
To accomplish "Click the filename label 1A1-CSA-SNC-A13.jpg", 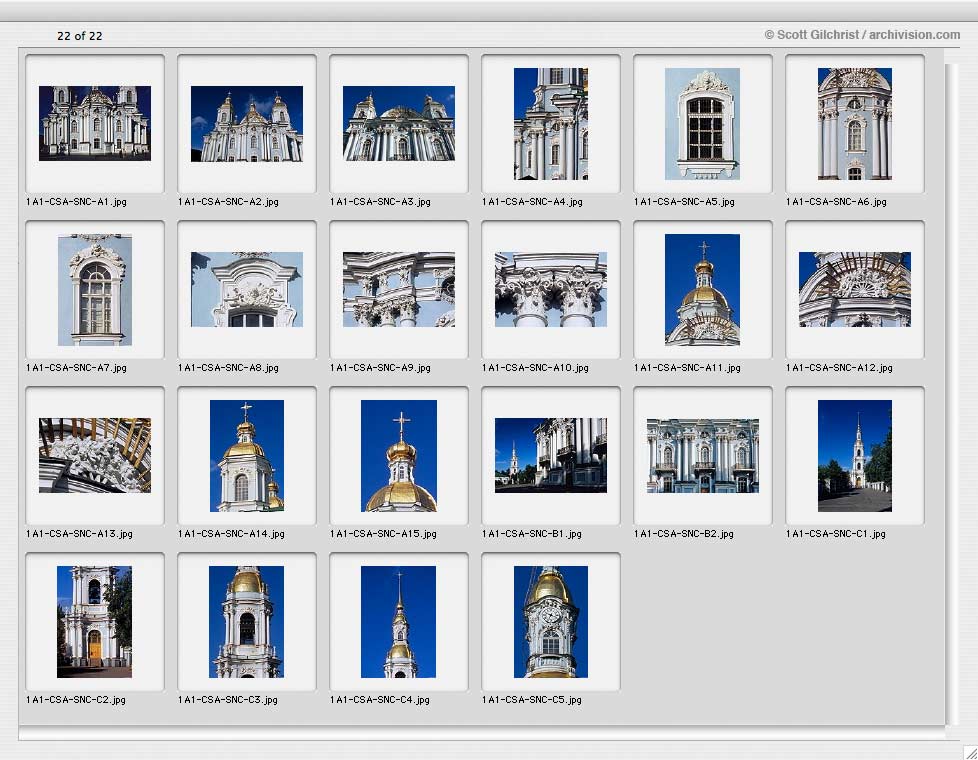I will click(x=79, y=533).
